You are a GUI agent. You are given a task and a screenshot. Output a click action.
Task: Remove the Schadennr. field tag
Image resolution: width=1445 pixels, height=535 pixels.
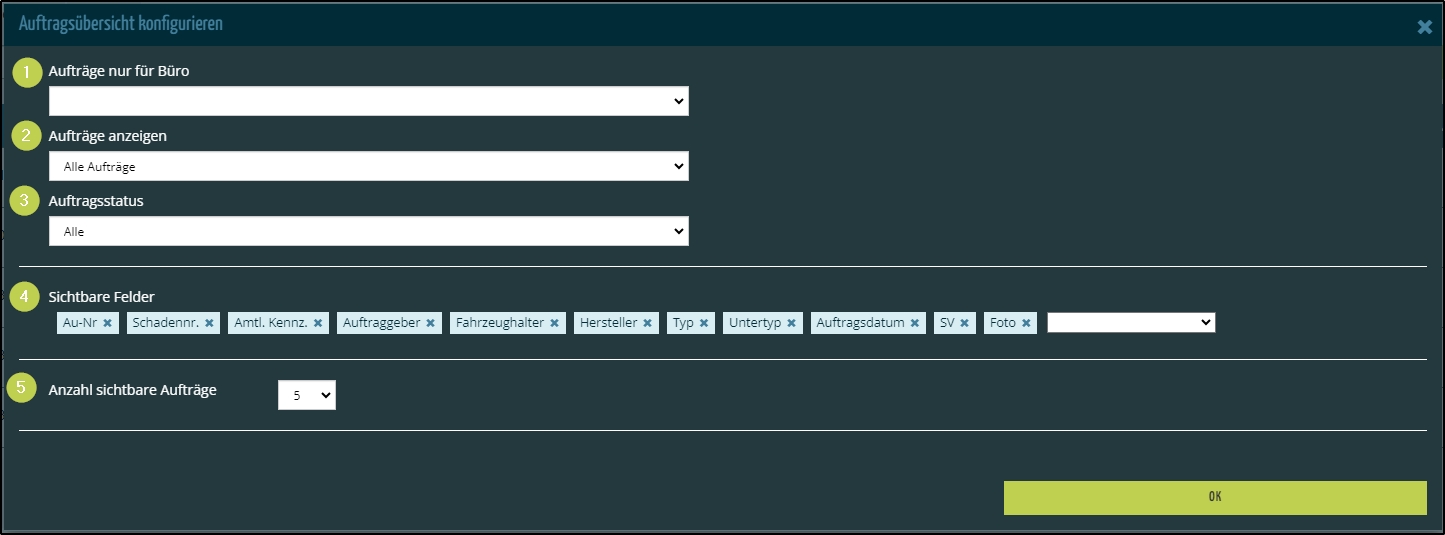coord(209,323)
